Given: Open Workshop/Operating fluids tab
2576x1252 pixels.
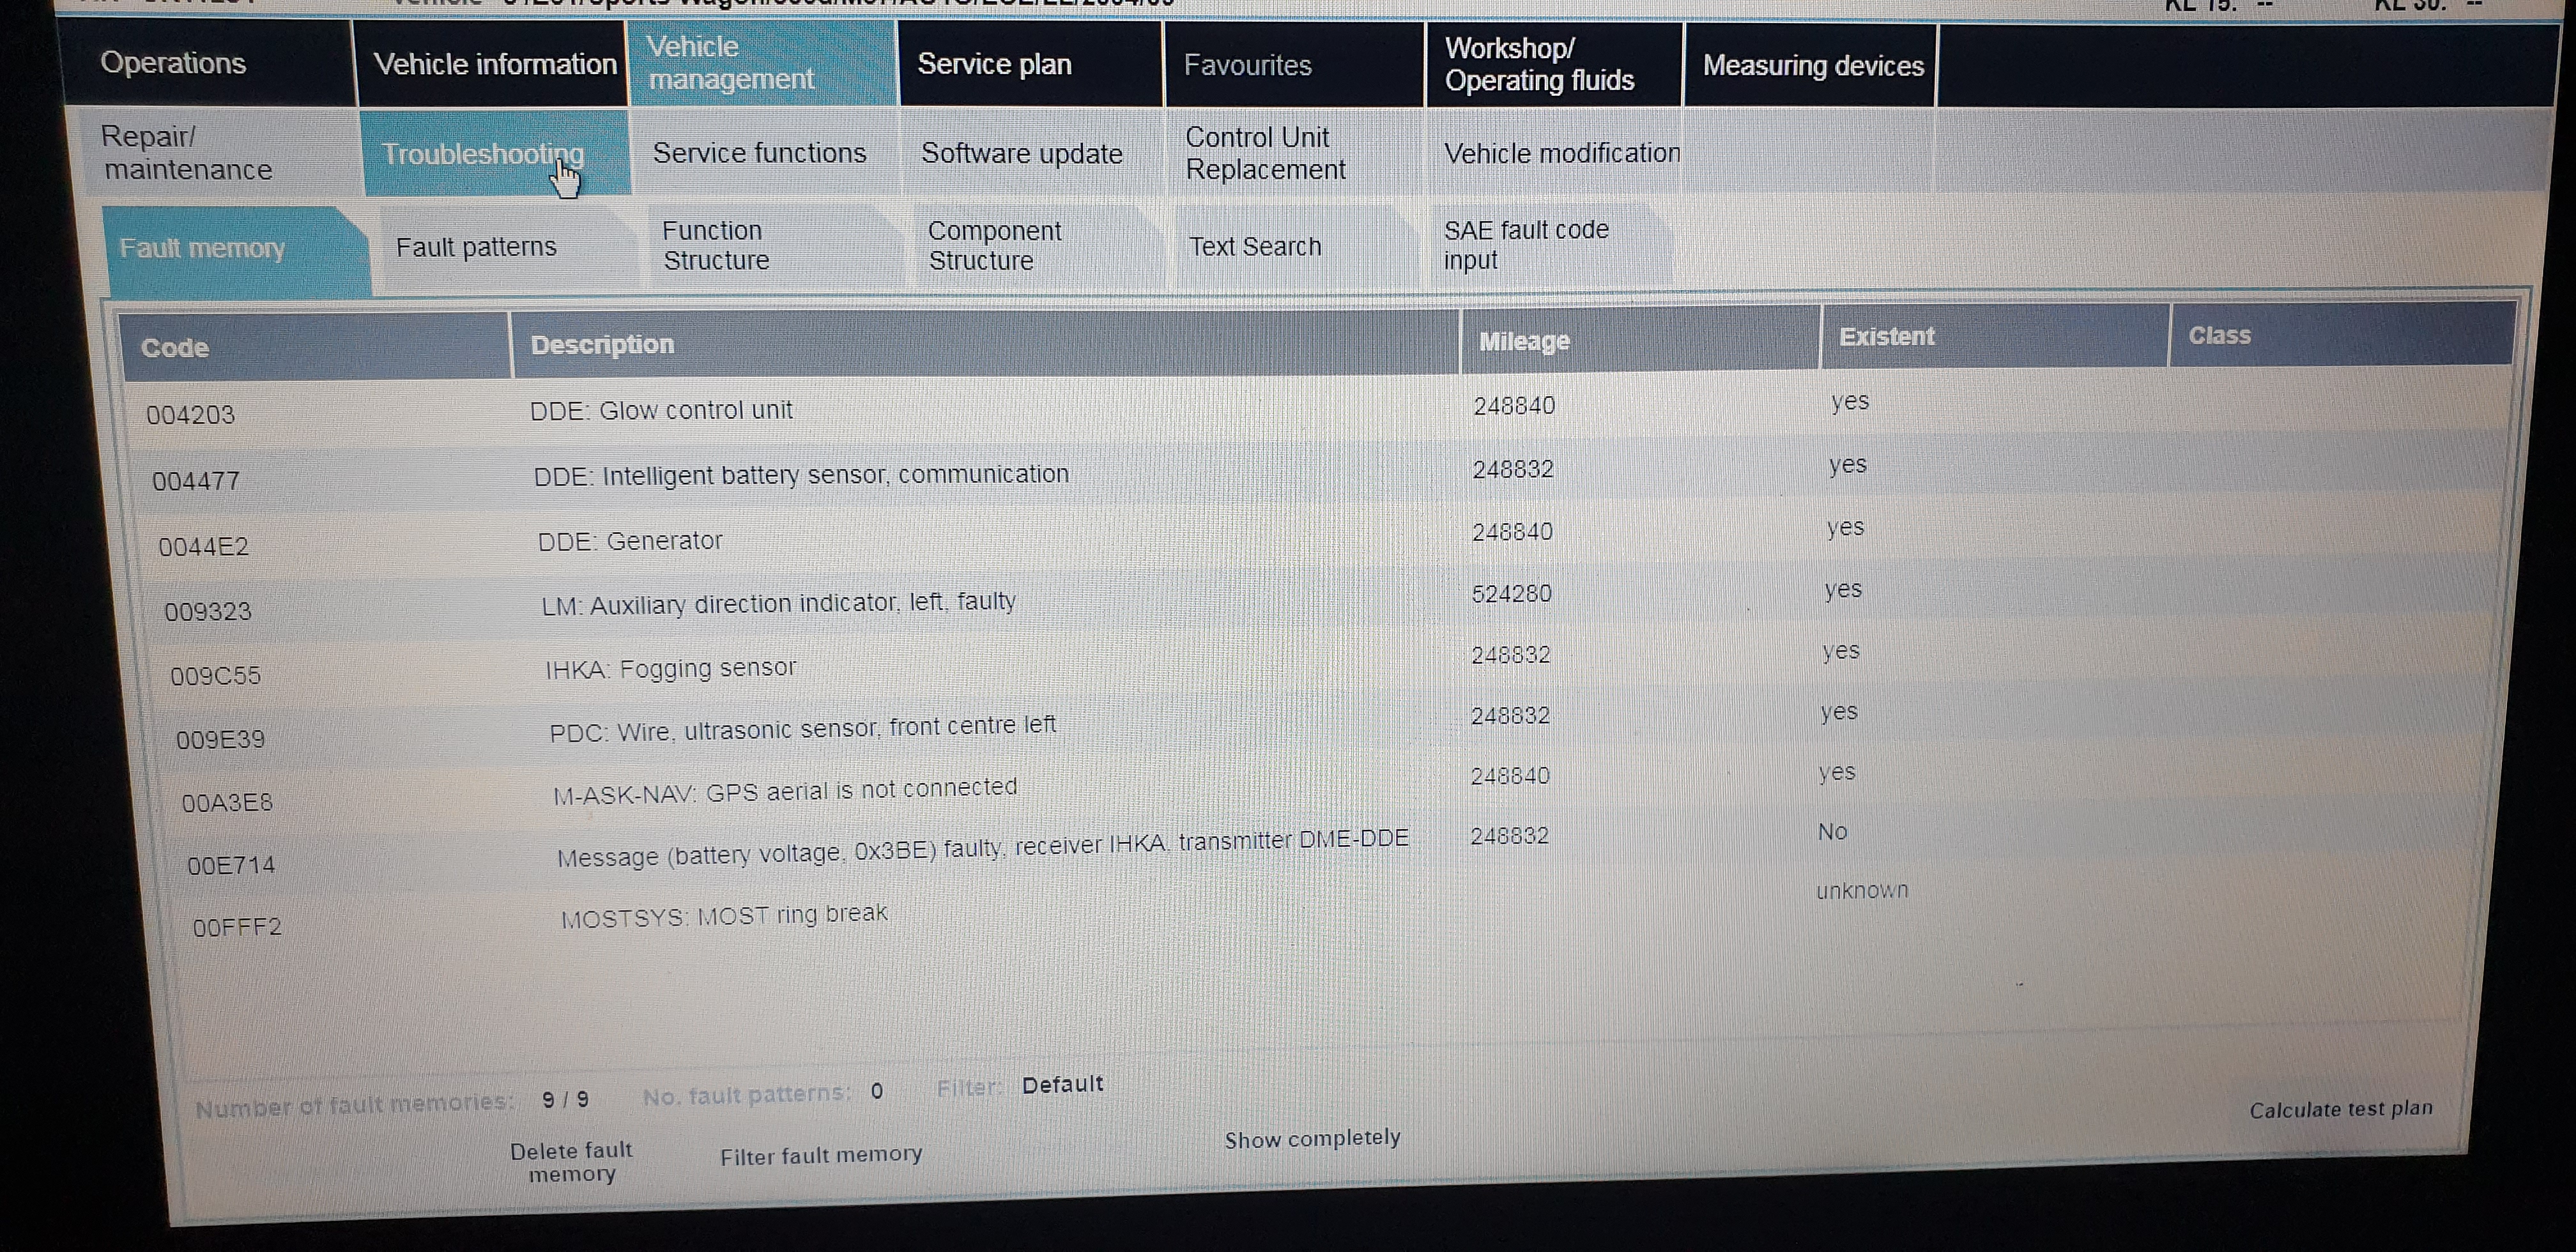Looking at the screenshot, I should (x=1539, y=65).
